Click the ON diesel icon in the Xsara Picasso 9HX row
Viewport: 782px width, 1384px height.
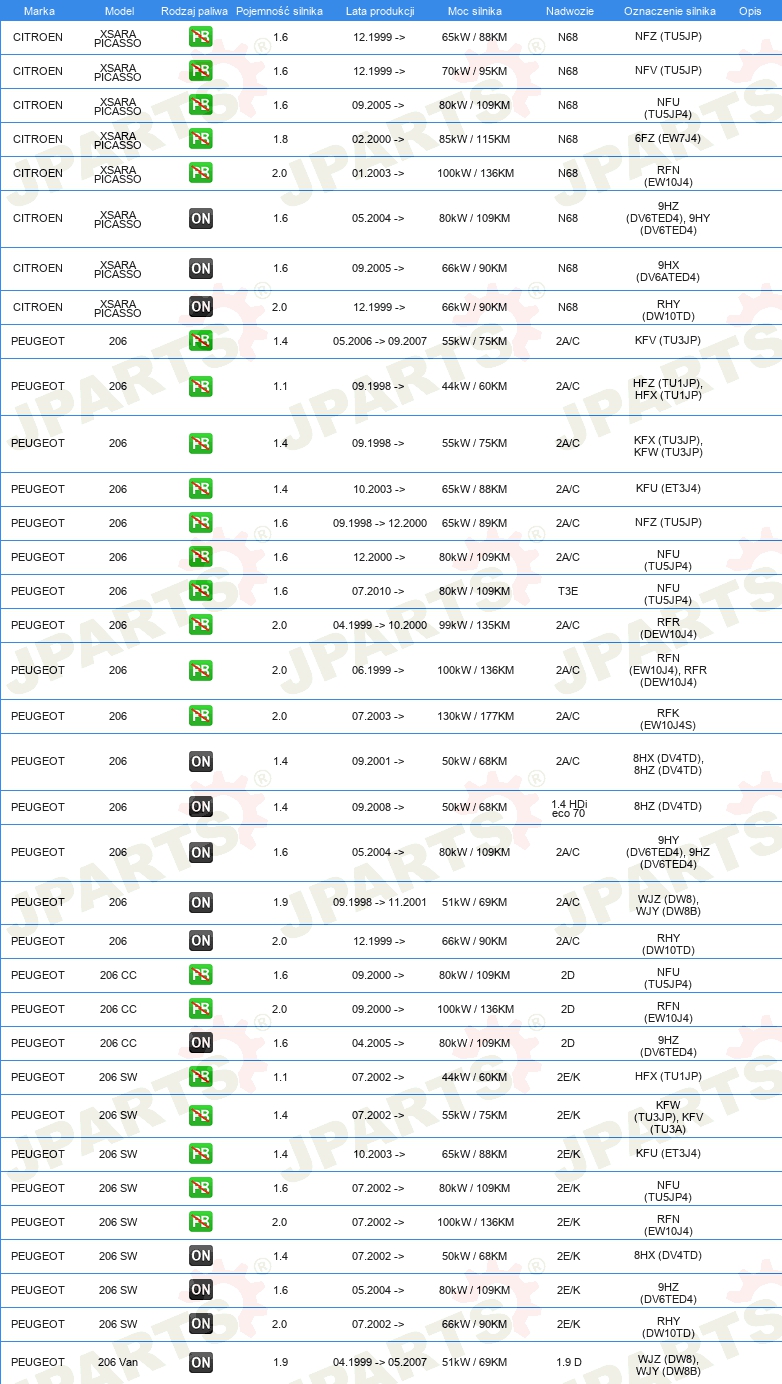point(201,268)
